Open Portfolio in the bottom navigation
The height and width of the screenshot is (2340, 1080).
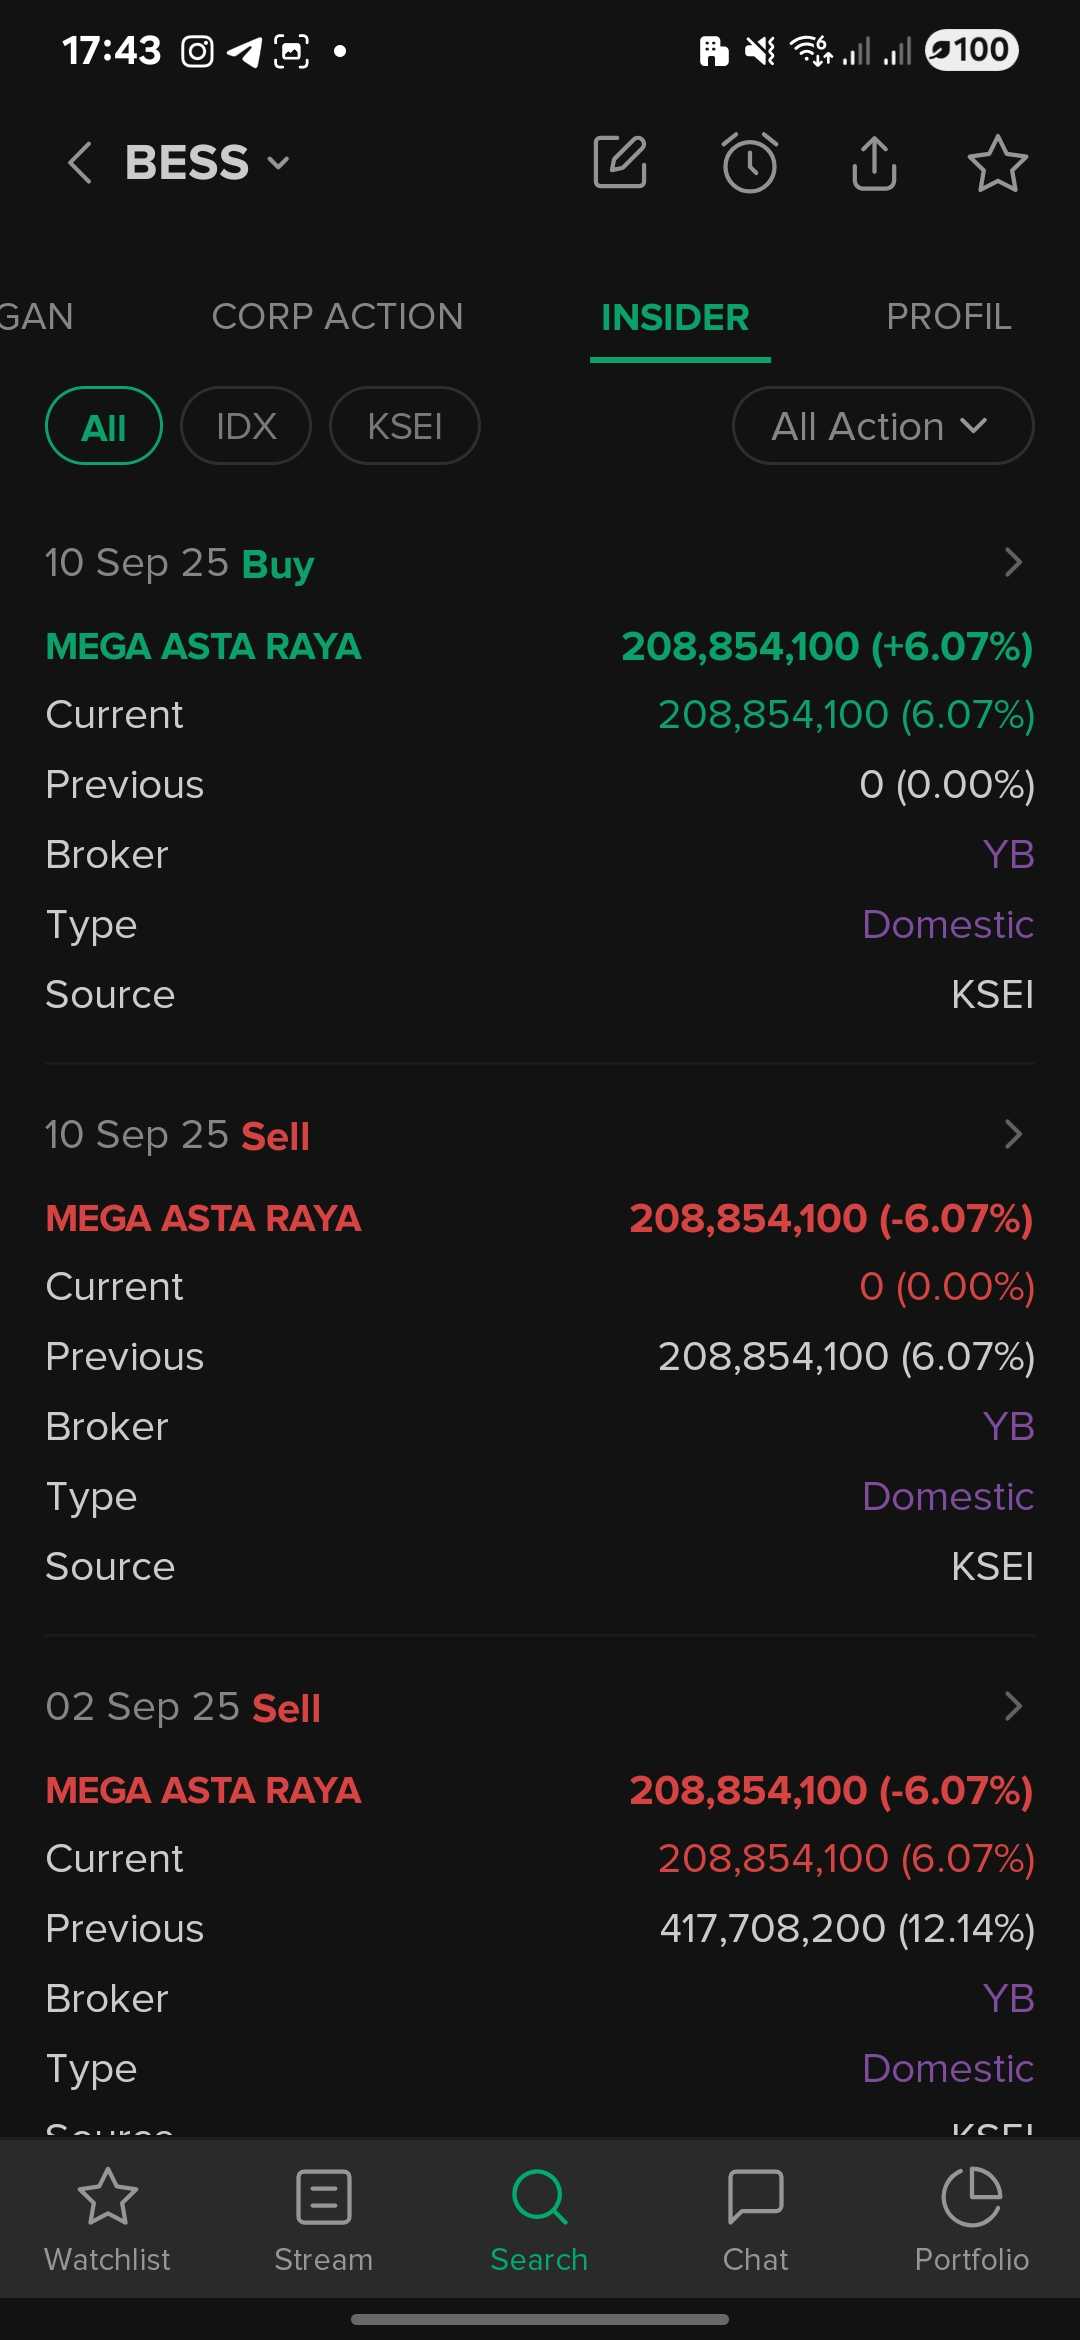point(971,2217)
